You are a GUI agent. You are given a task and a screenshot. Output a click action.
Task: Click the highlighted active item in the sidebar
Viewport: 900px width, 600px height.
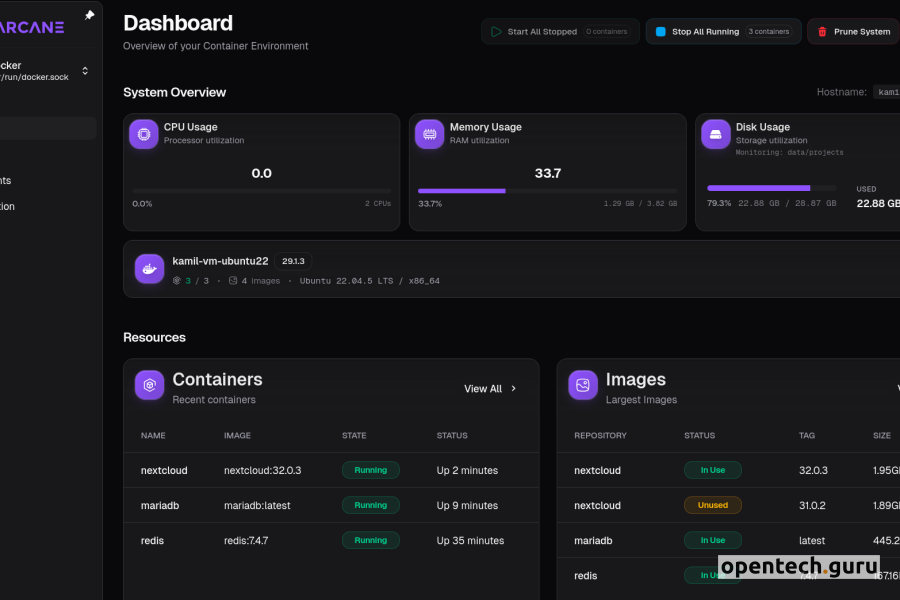pyautogui.click(x=48, y=128)
